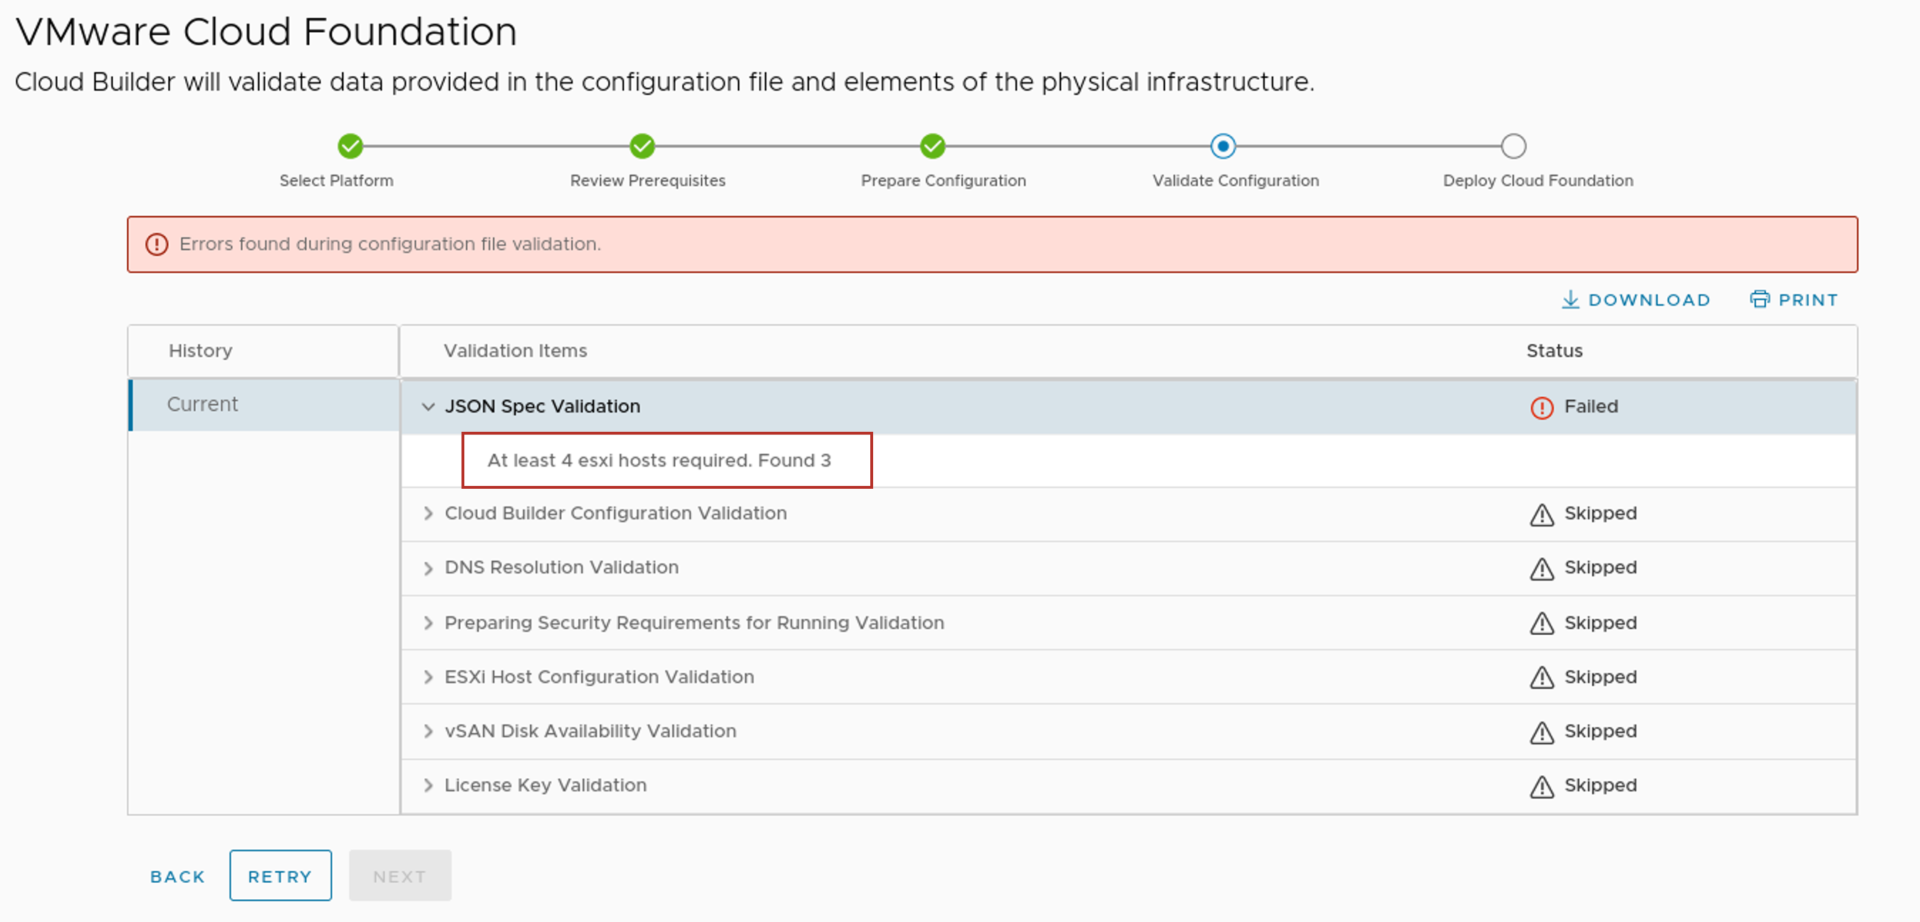
Task: Click the Validation Items column header
Action: pyautogui.click(x=515, y=351)
